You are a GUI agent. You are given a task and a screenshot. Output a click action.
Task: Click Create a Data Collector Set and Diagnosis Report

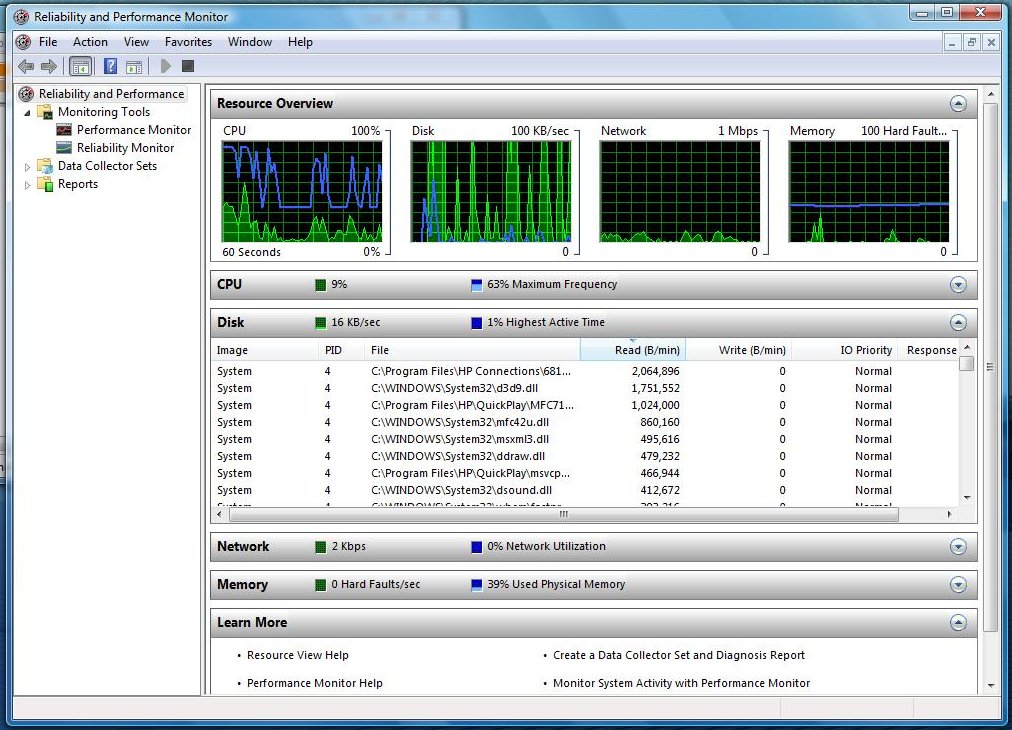[677, 655]
